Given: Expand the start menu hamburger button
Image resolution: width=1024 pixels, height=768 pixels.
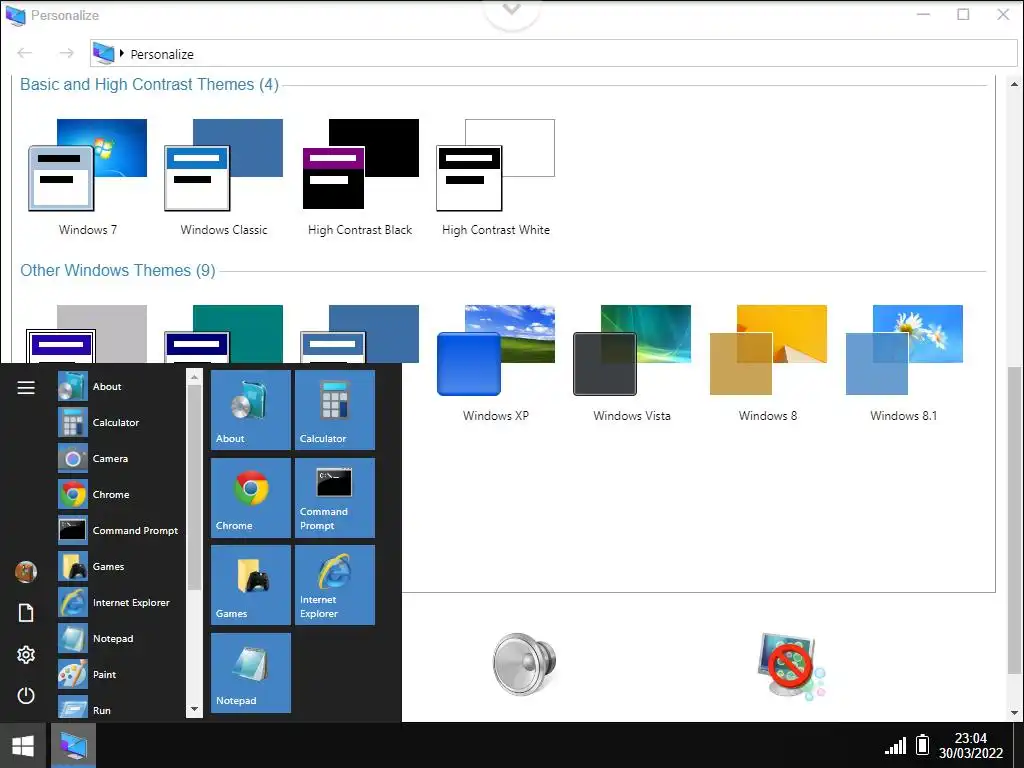Looking at the screenshot, I should 26,388.
